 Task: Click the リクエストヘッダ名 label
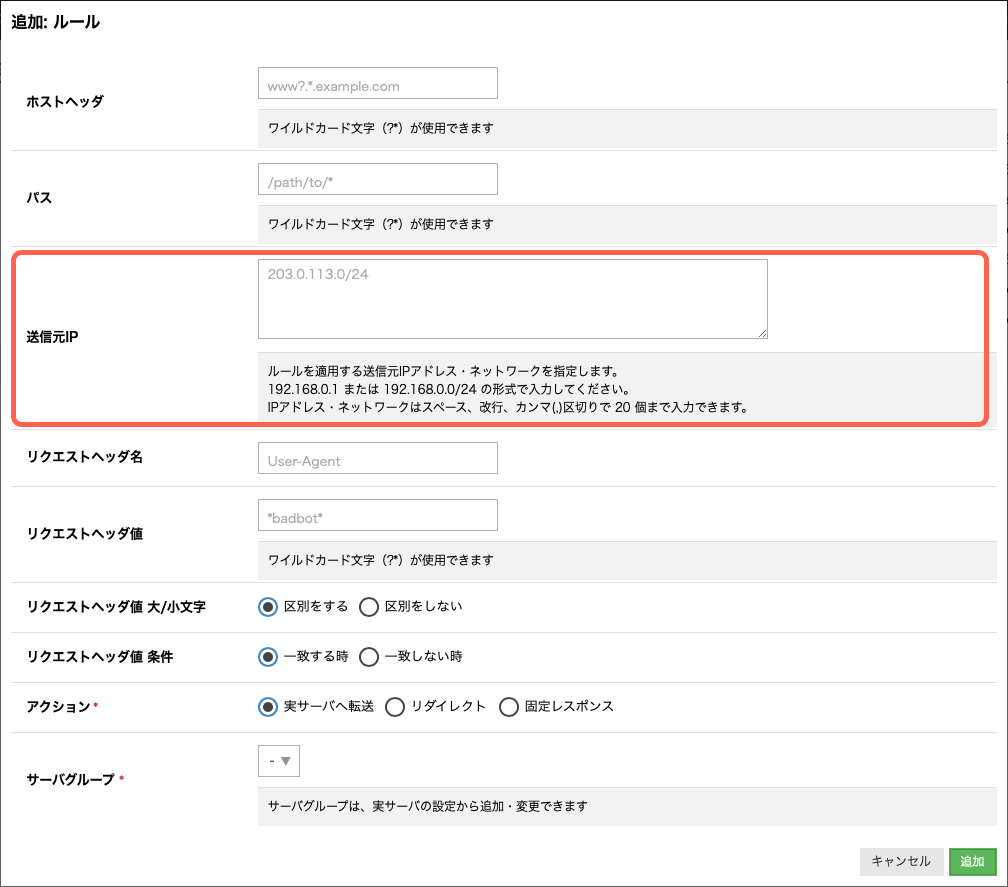coord(84,457)
